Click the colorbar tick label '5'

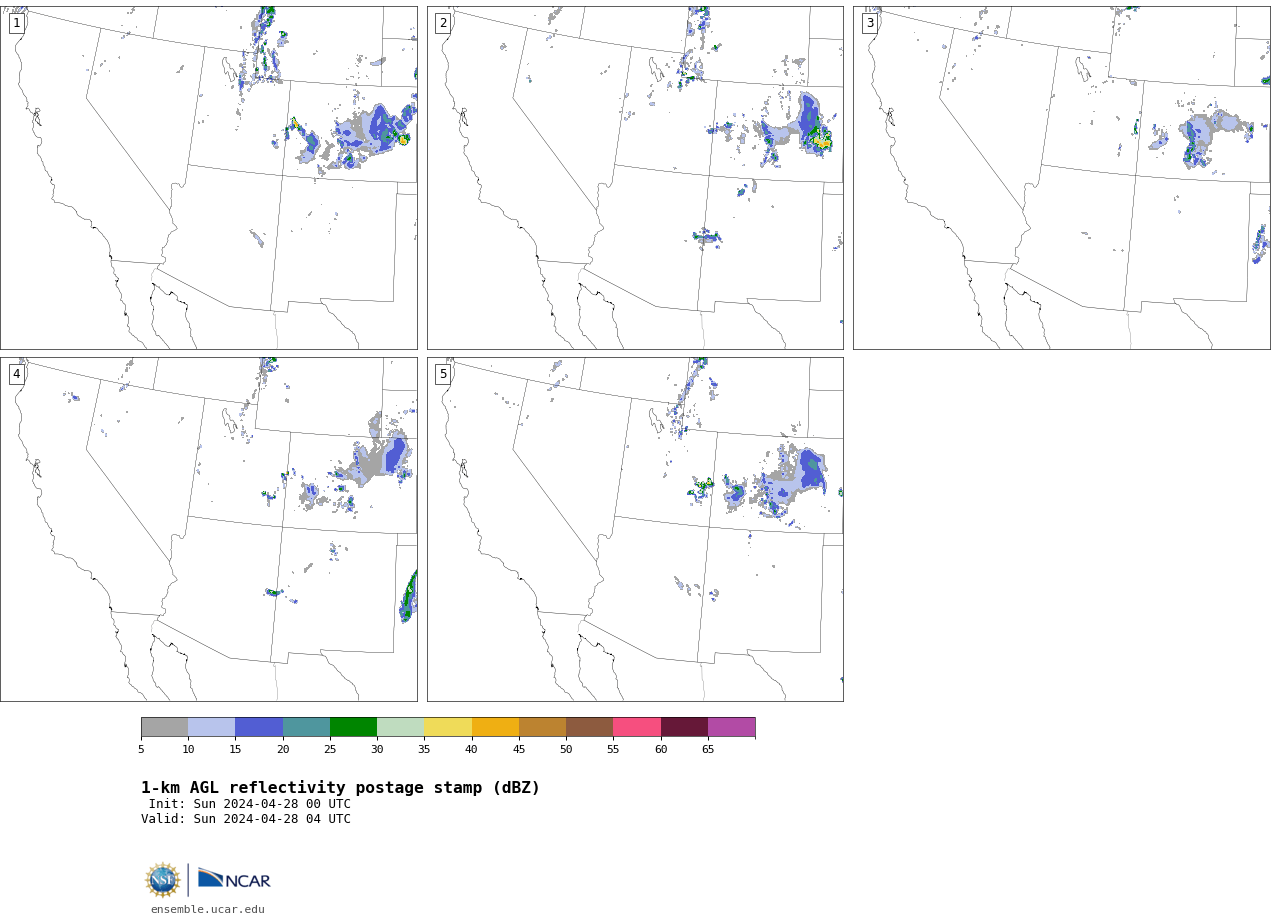(x=141, y=749)
